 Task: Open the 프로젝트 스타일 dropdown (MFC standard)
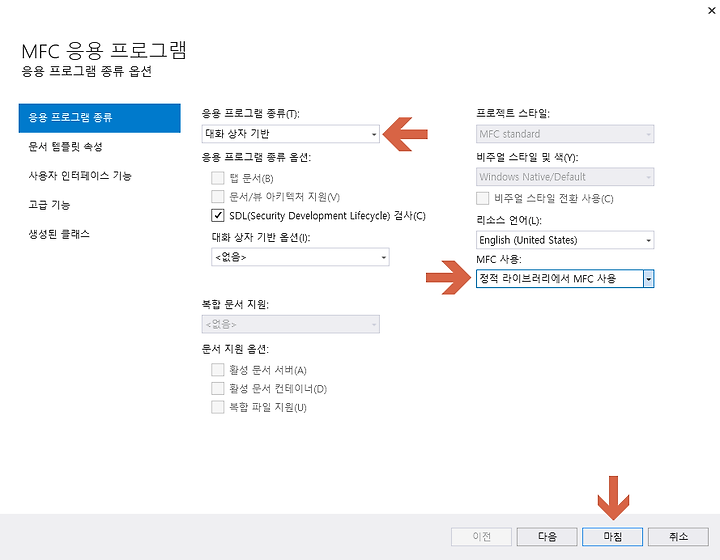click(x=565, y=134)
